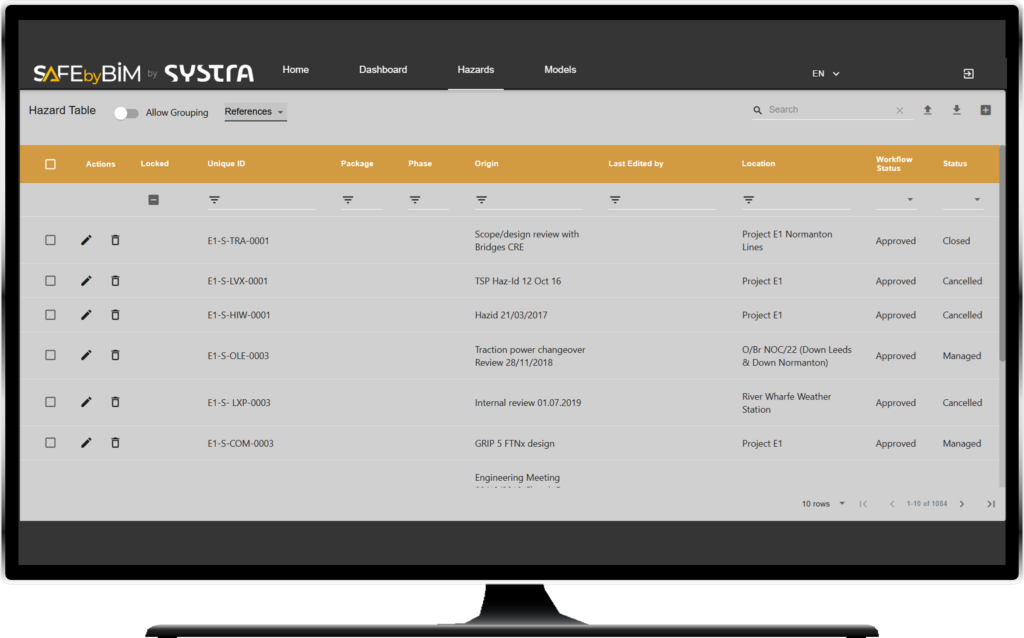The image size is (1024, 638).
Task: Switch to the Models tab
Action: point(560,70)
